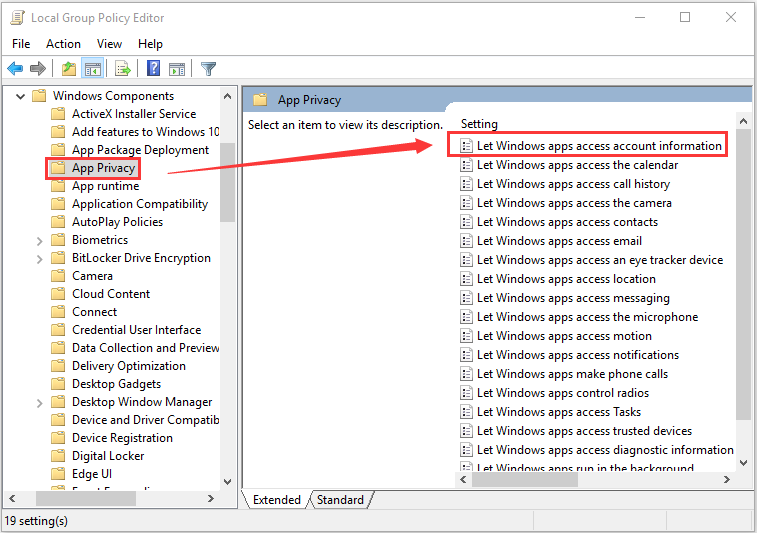The height and width of the screenshot is (533, 757).
Task: Click tree pane horizontal scrollbar right arrow
Action: click(x=210, y=499)
